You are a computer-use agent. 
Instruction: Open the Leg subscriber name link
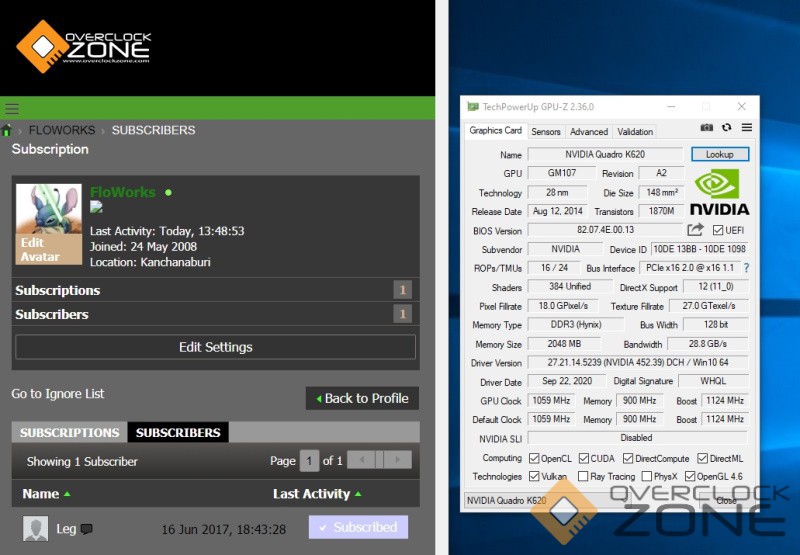[66, 529]
